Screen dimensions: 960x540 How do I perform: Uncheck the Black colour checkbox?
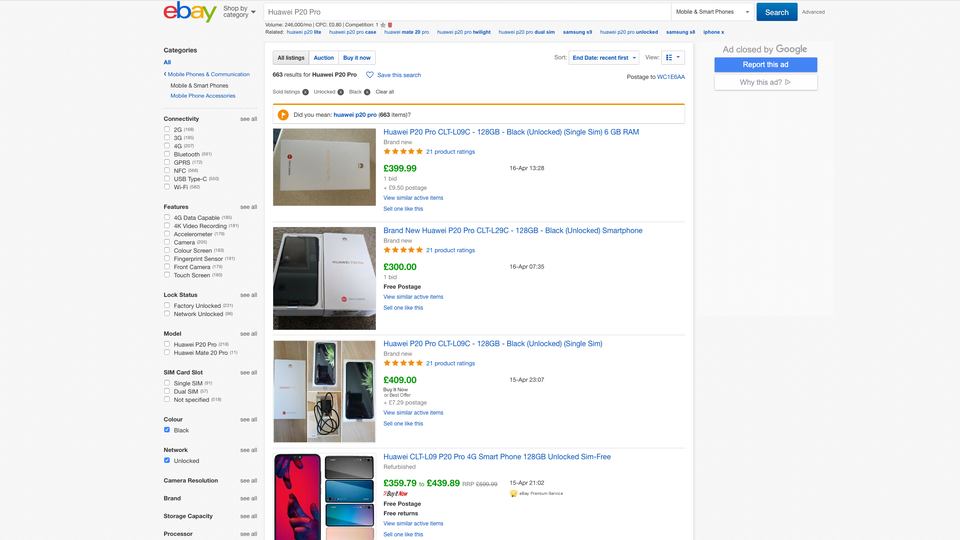point(167,430)
